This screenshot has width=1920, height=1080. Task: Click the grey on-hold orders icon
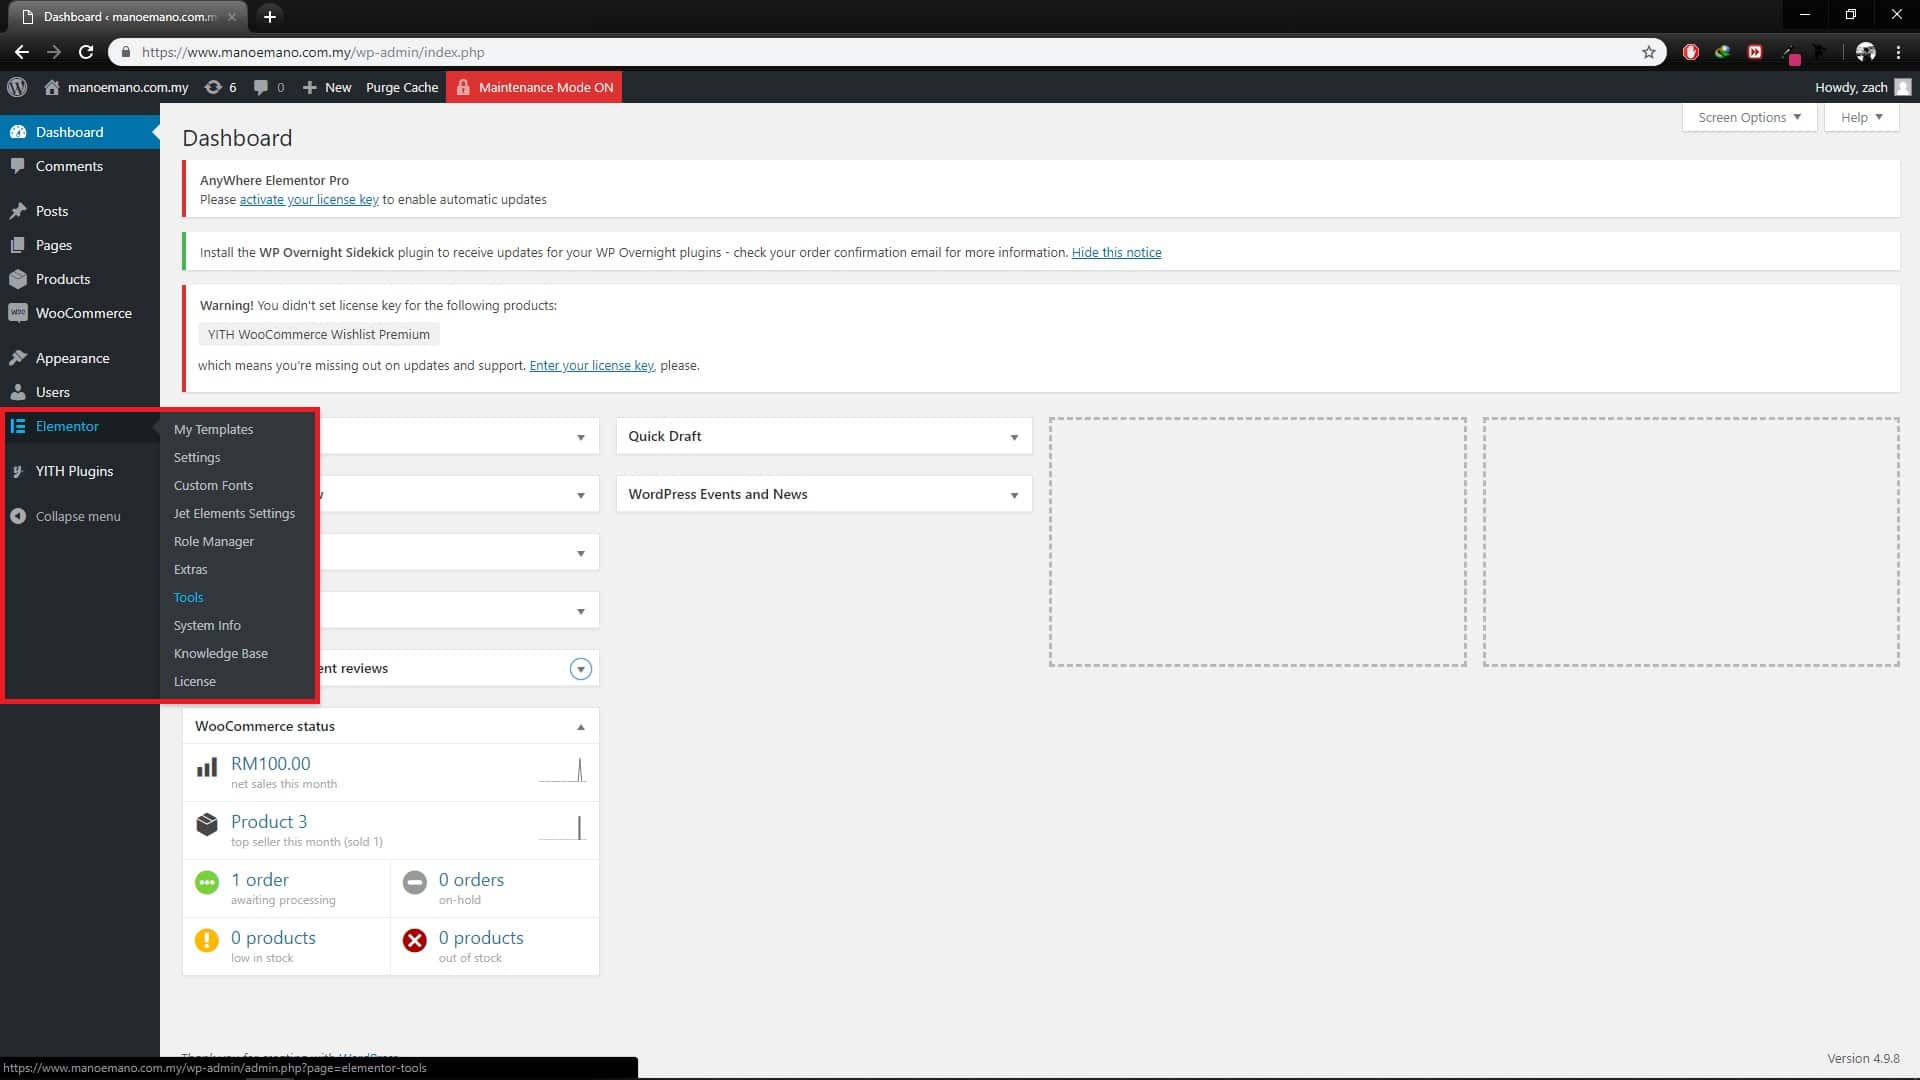pyautogui.click(x=415, y=882)
